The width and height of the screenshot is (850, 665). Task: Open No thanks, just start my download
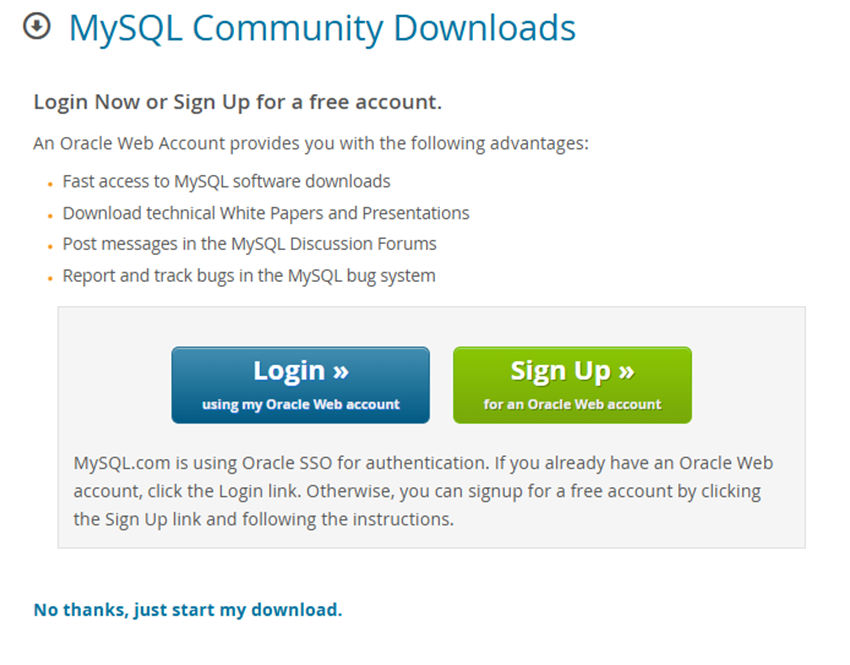187,609
